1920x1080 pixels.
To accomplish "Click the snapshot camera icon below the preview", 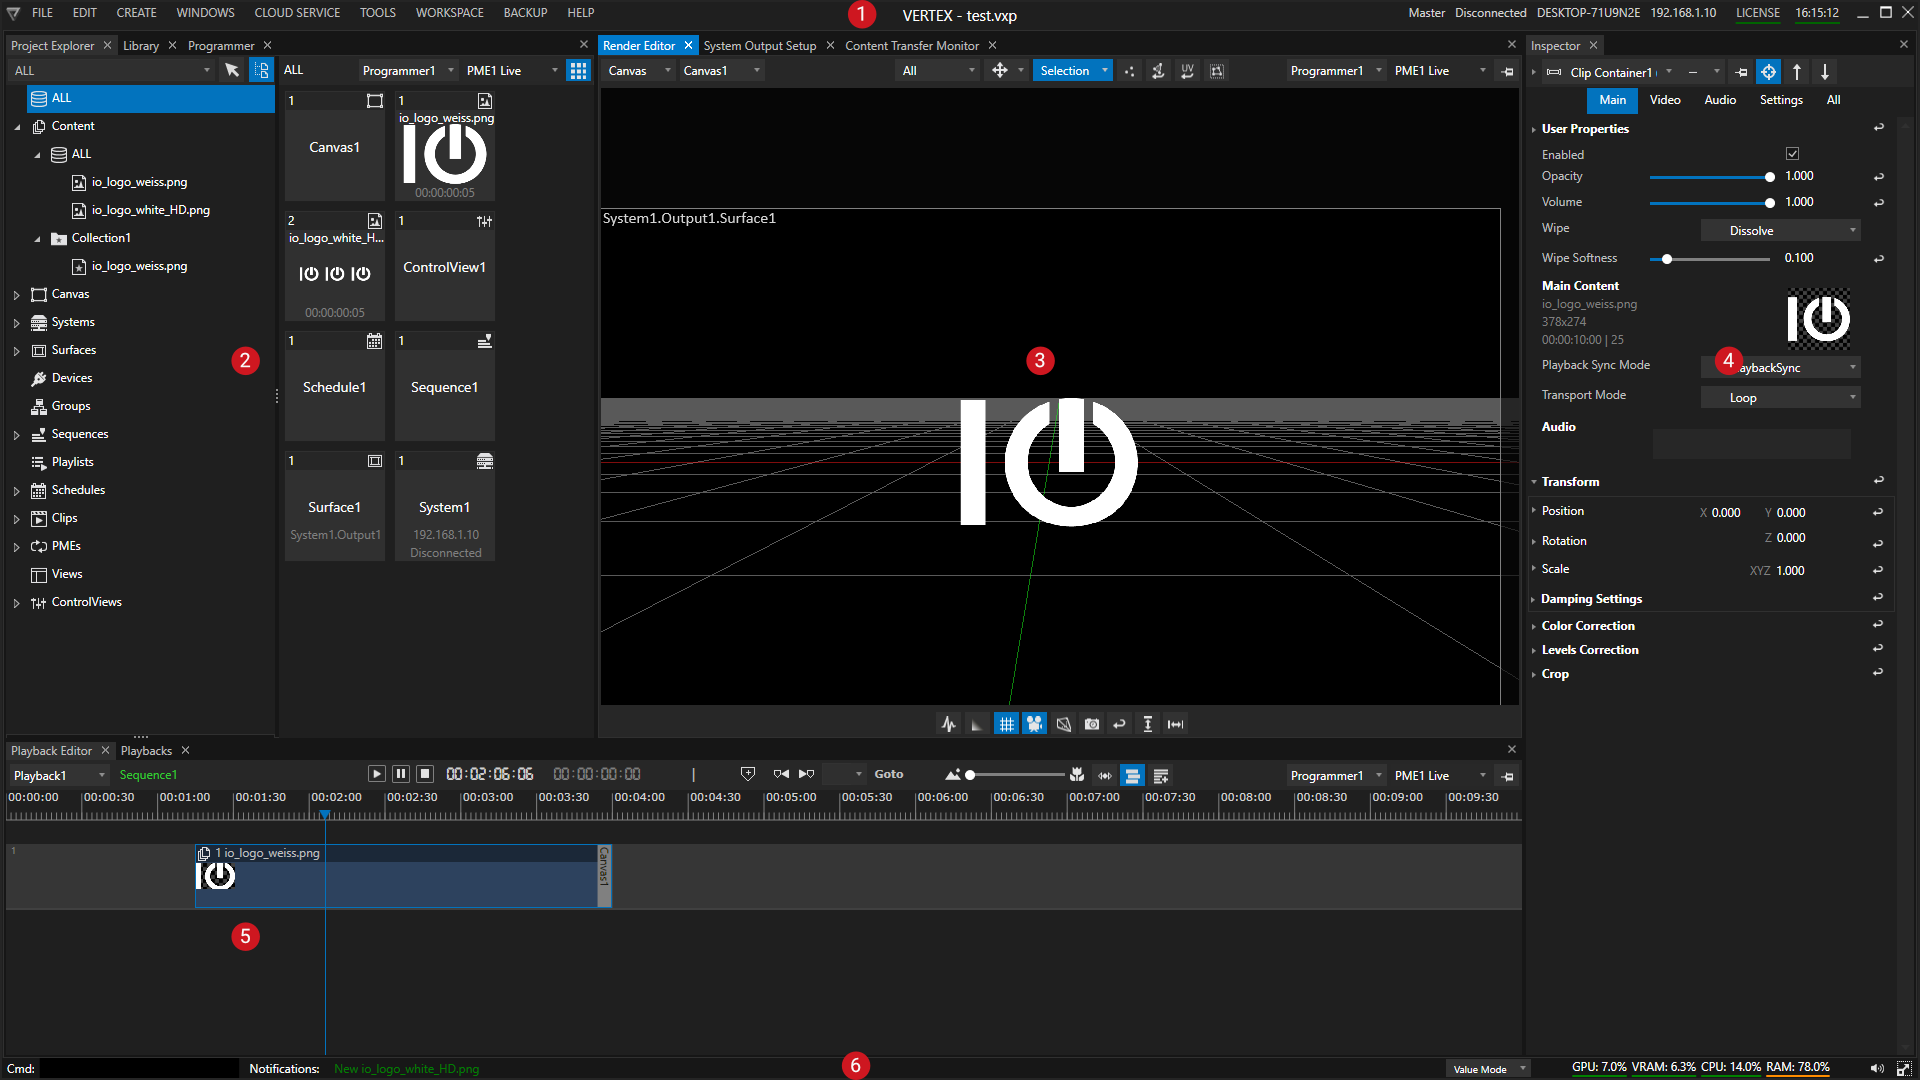I will click(x=1092, y=724).
